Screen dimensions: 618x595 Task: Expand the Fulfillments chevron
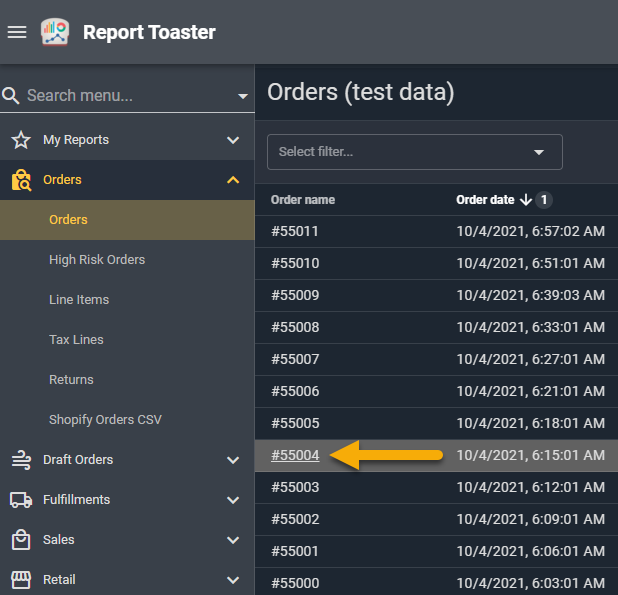(x=233, y=500)
